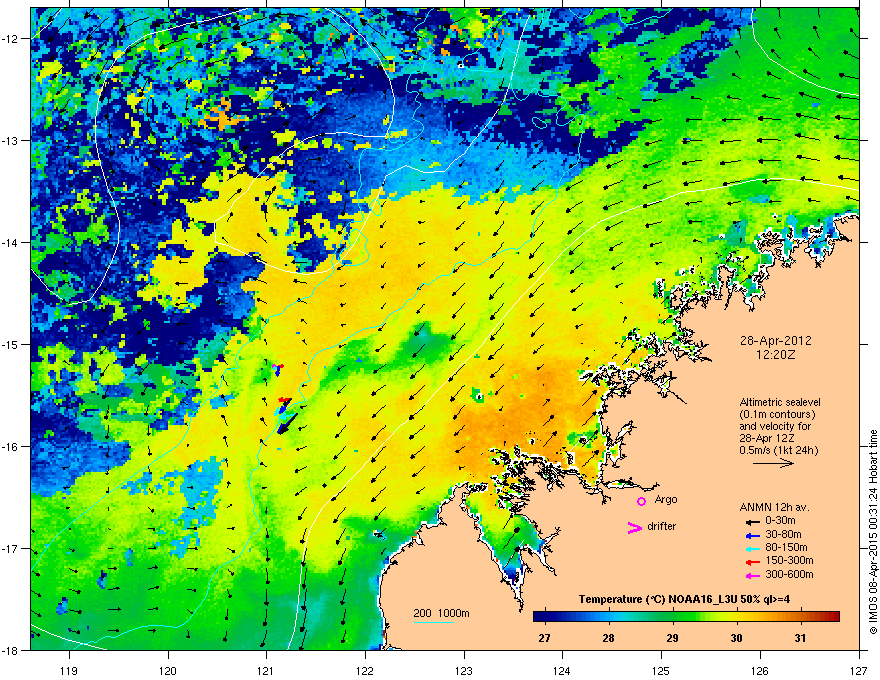This screenshot has height=680, width=880.
Task: Click the longitude axis label 120
Action: coord(168,670)
